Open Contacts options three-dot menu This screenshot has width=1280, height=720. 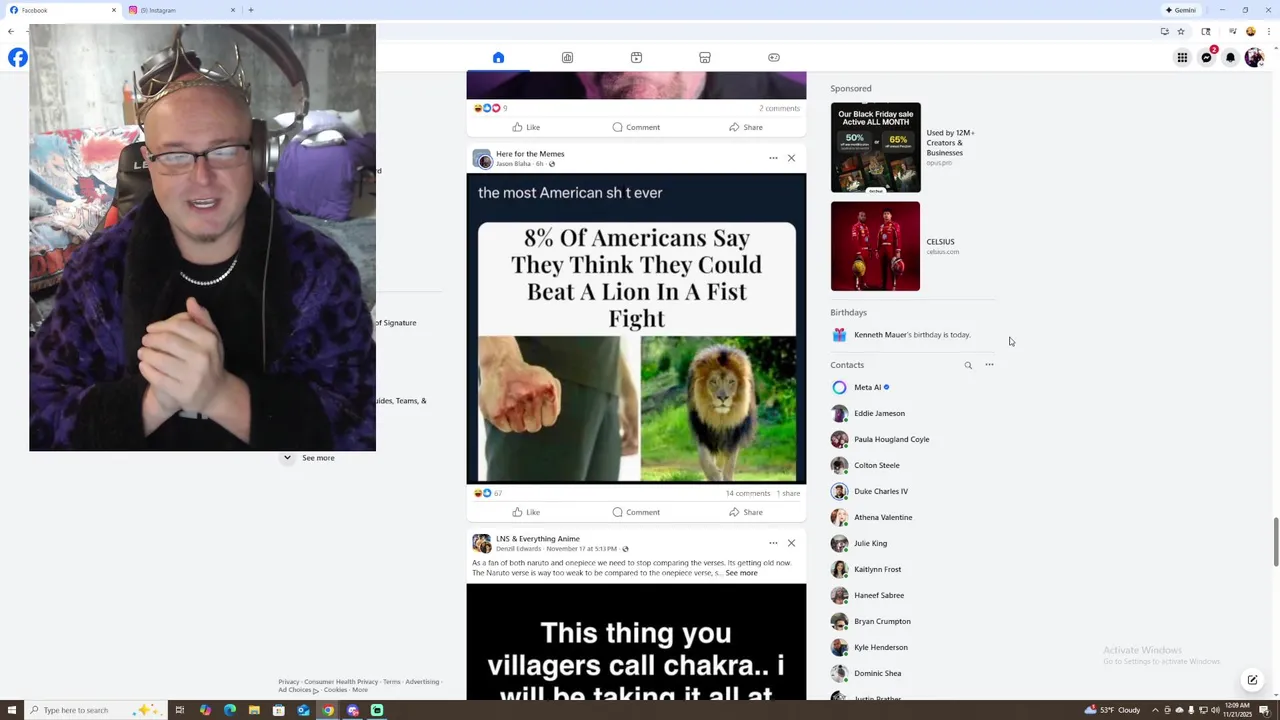(989, 365)
